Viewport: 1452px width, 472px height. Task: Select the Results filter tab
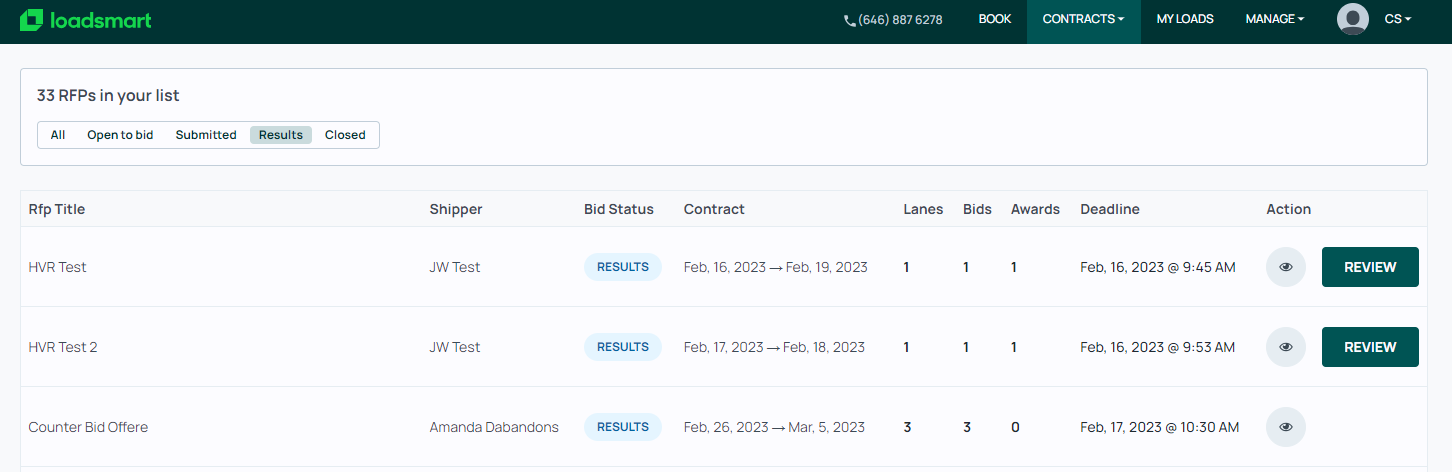[281, 135]
